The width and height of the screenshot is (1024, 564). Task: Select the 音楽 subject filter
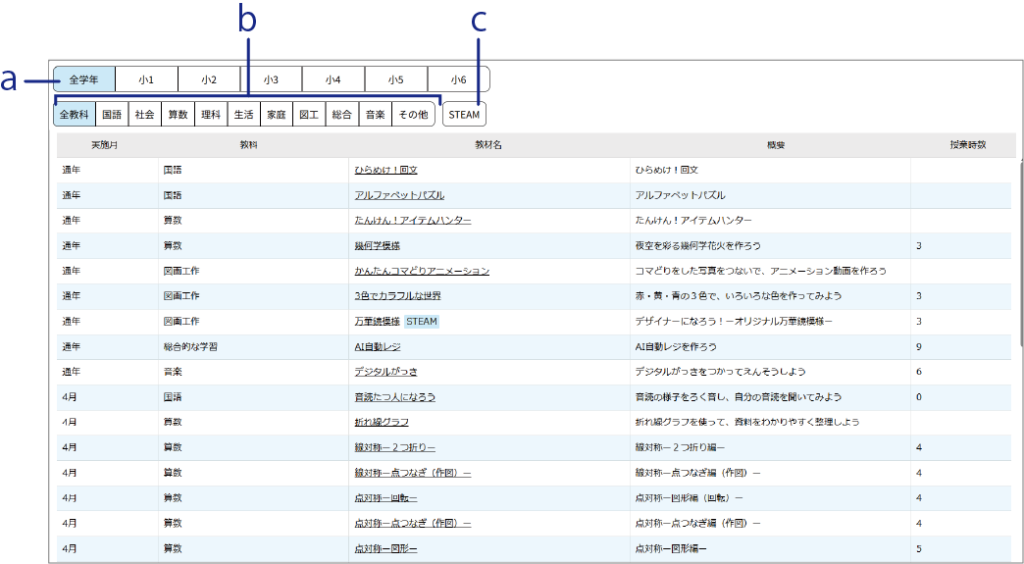tap(374, 115)
